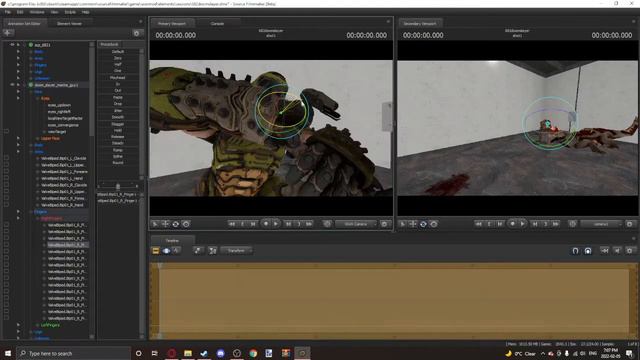Select the Secondary Viewport tab
Viewport: 640px width, 360px height.
(420, 24)
